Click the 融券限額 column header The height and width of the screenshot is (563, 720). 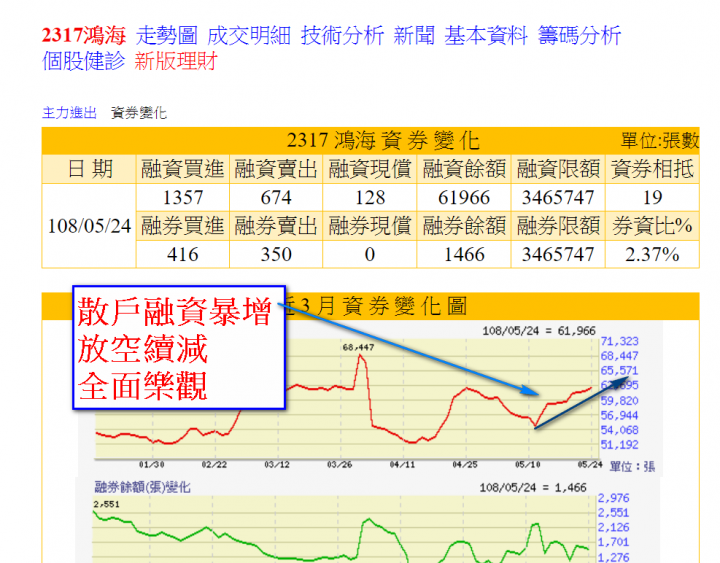coord(558,226)
